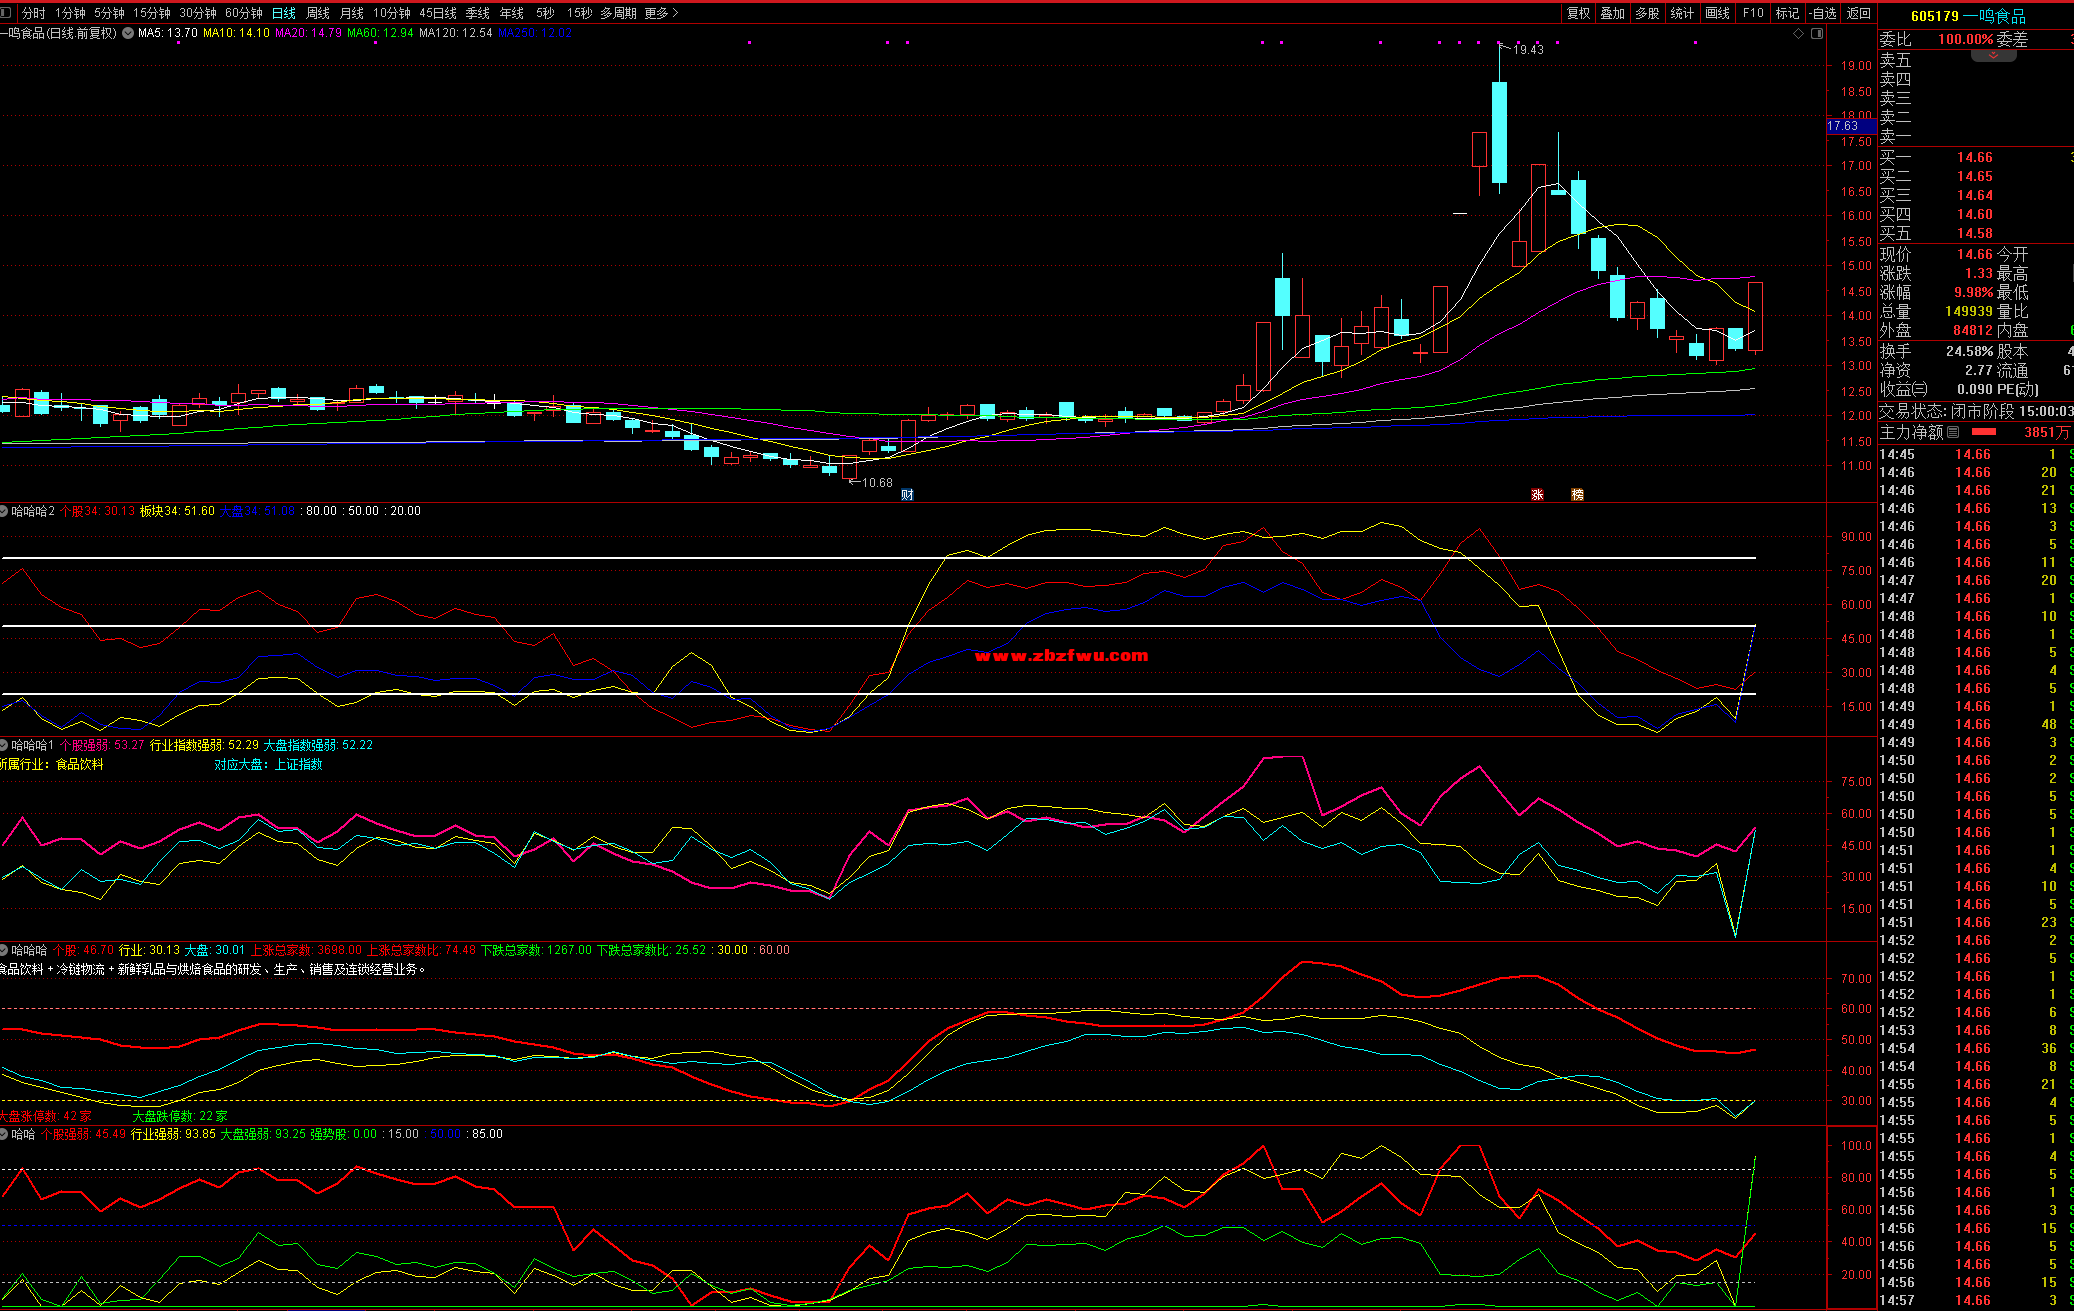Click the 多股 multi-stock button
This screenshot has width=2074, height=1311.
click(x=1648, y=13)
